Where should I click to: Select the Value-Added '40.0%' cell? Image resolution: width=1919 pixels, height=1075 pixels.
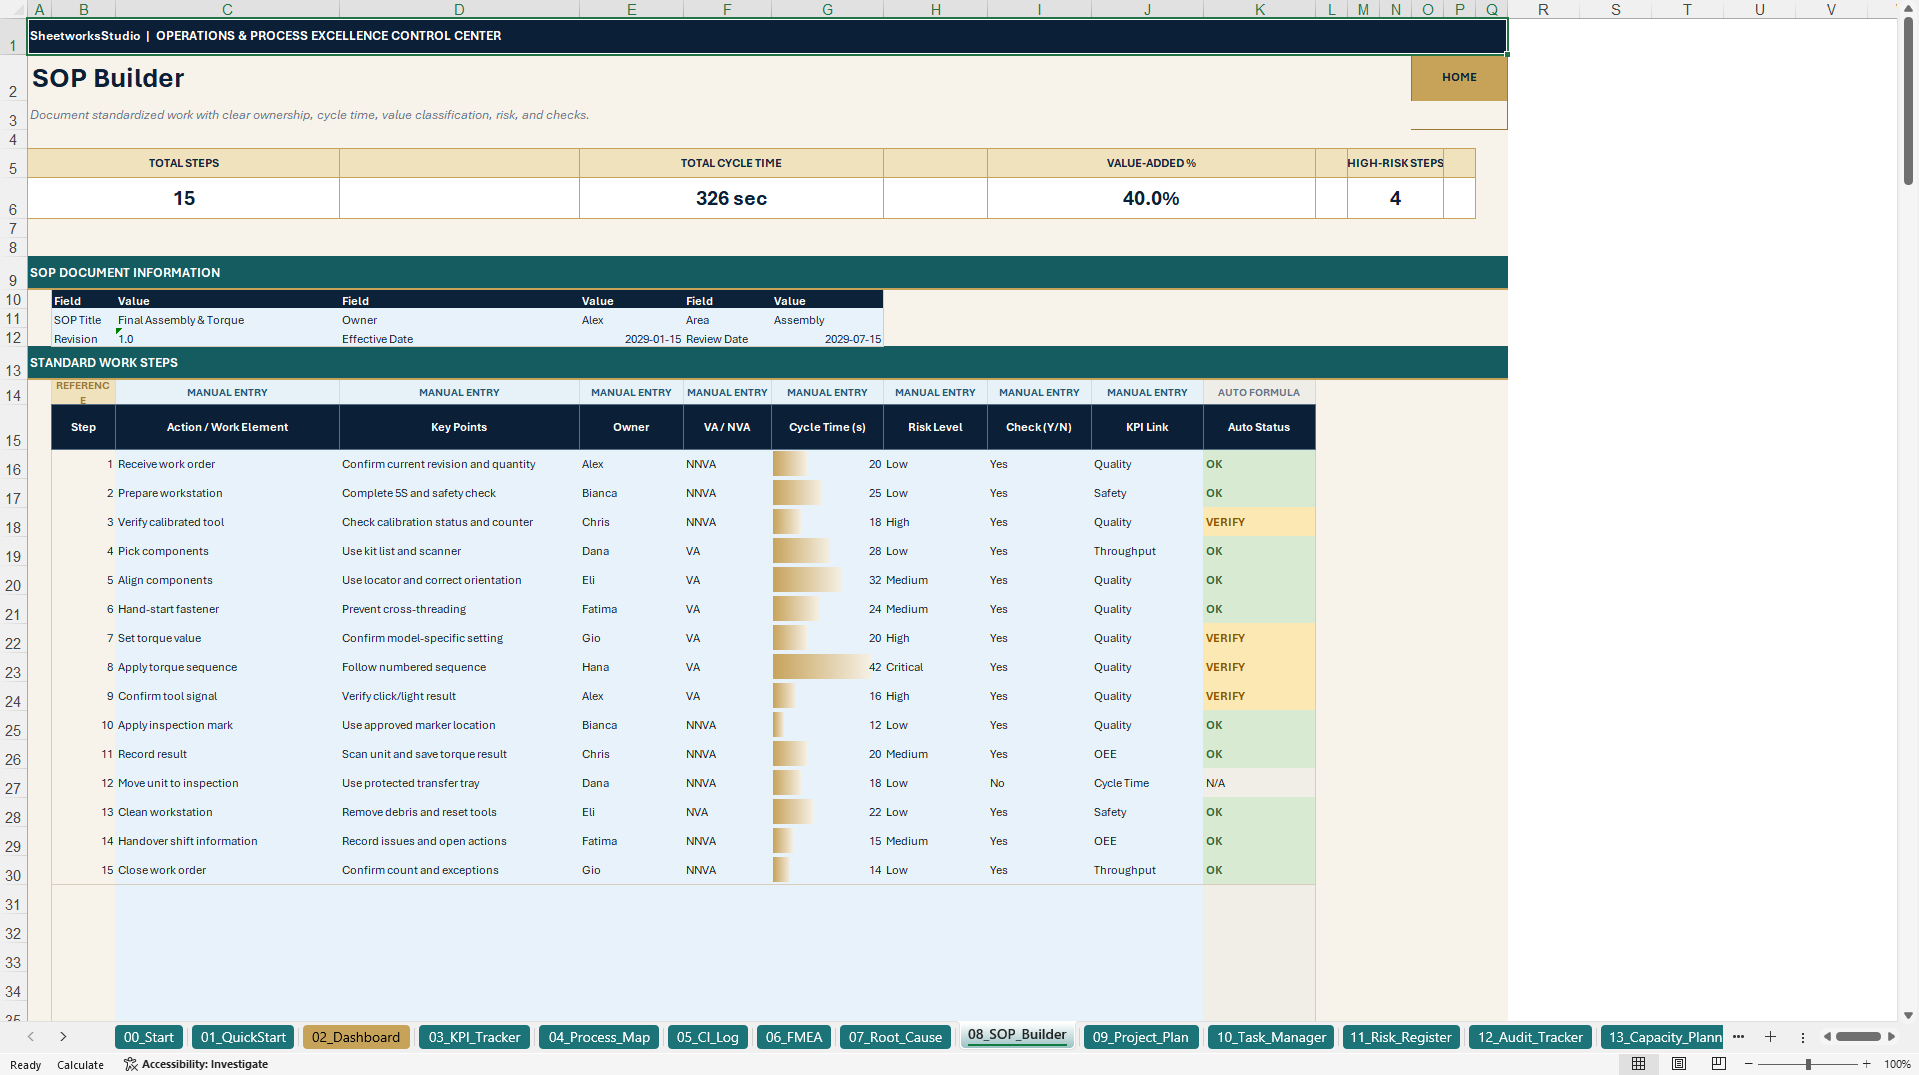click(x=1151, y=198)
